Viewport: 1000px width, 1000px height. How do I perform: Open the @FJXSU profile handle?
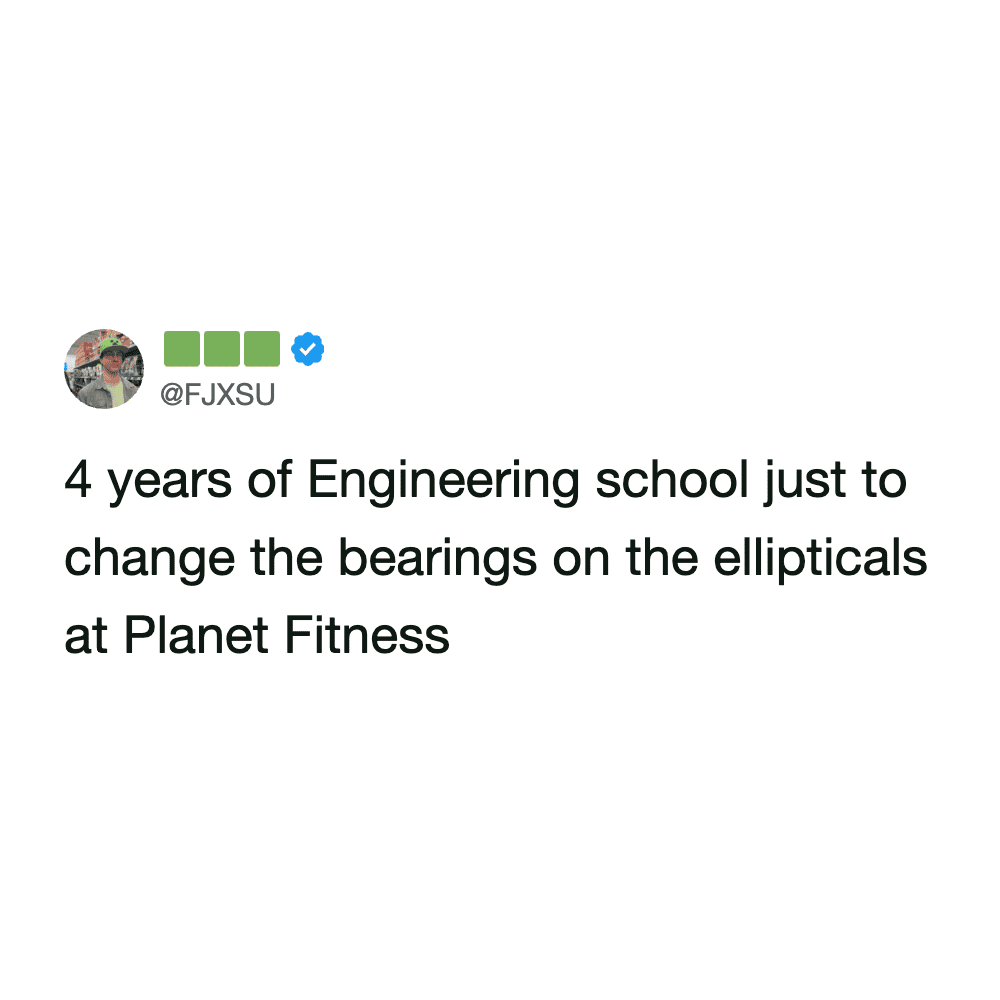tap(217, 395)
